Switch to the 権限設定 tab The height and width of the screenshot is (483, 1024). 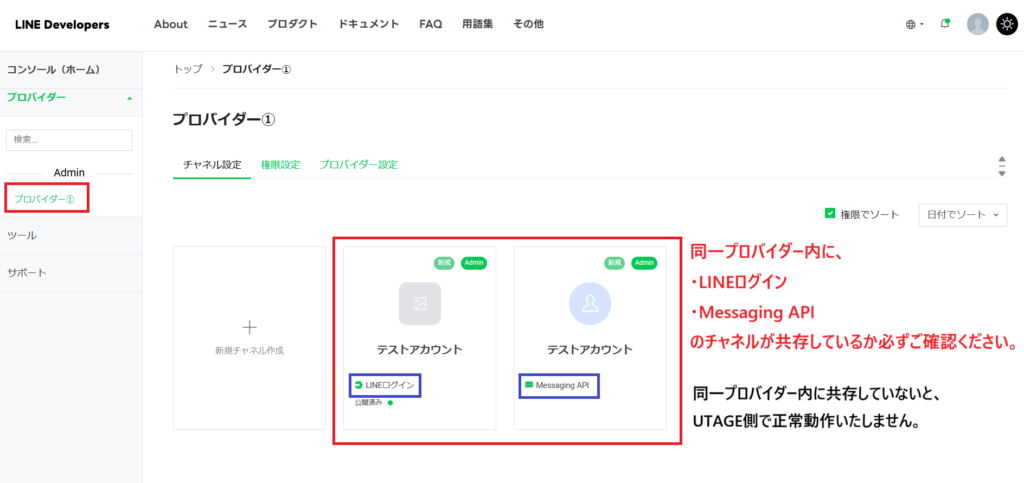(280, 165)
